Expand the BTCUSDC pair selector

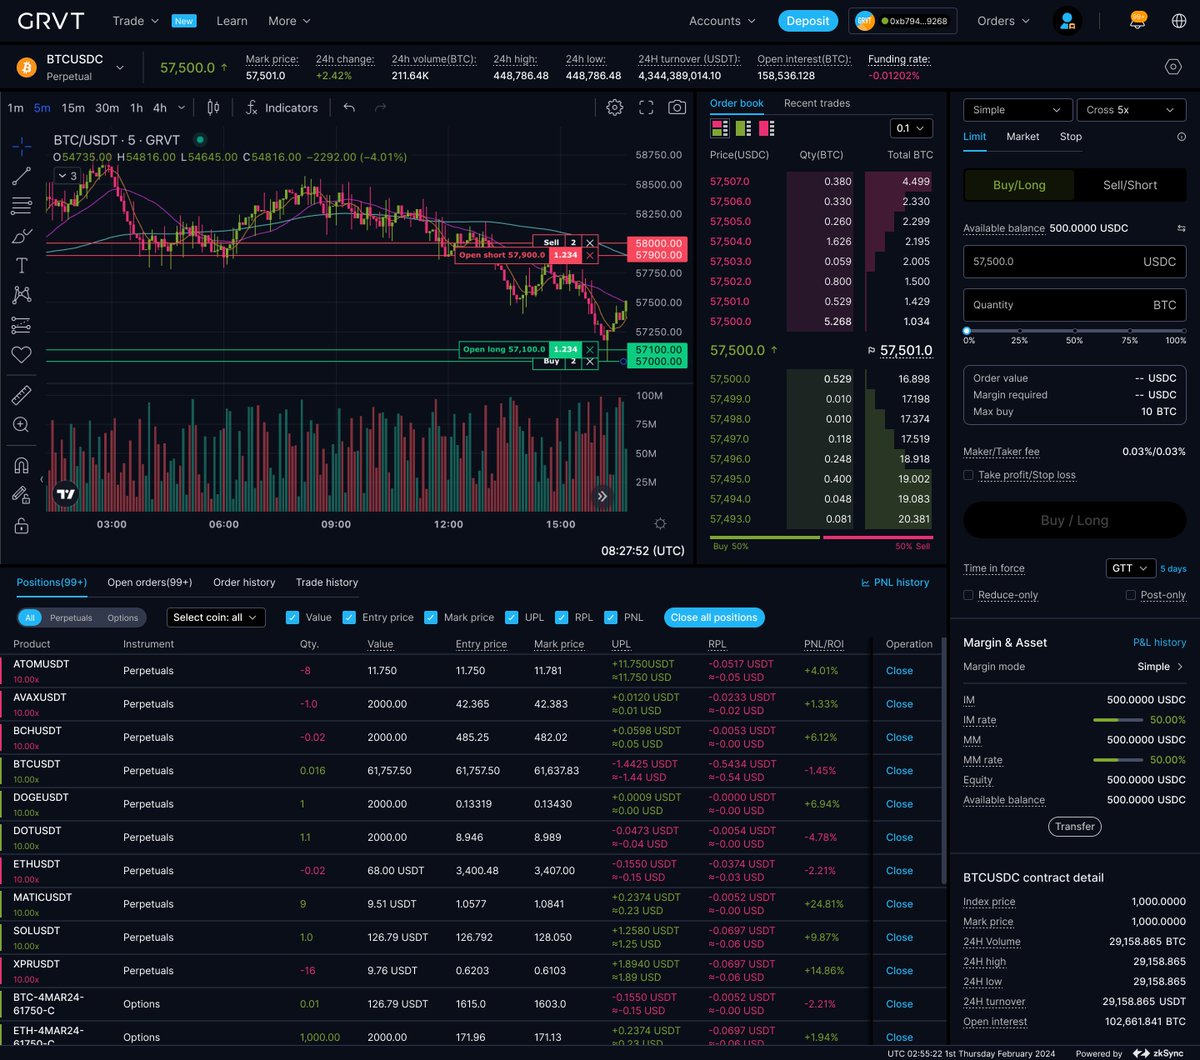point(120,68)
